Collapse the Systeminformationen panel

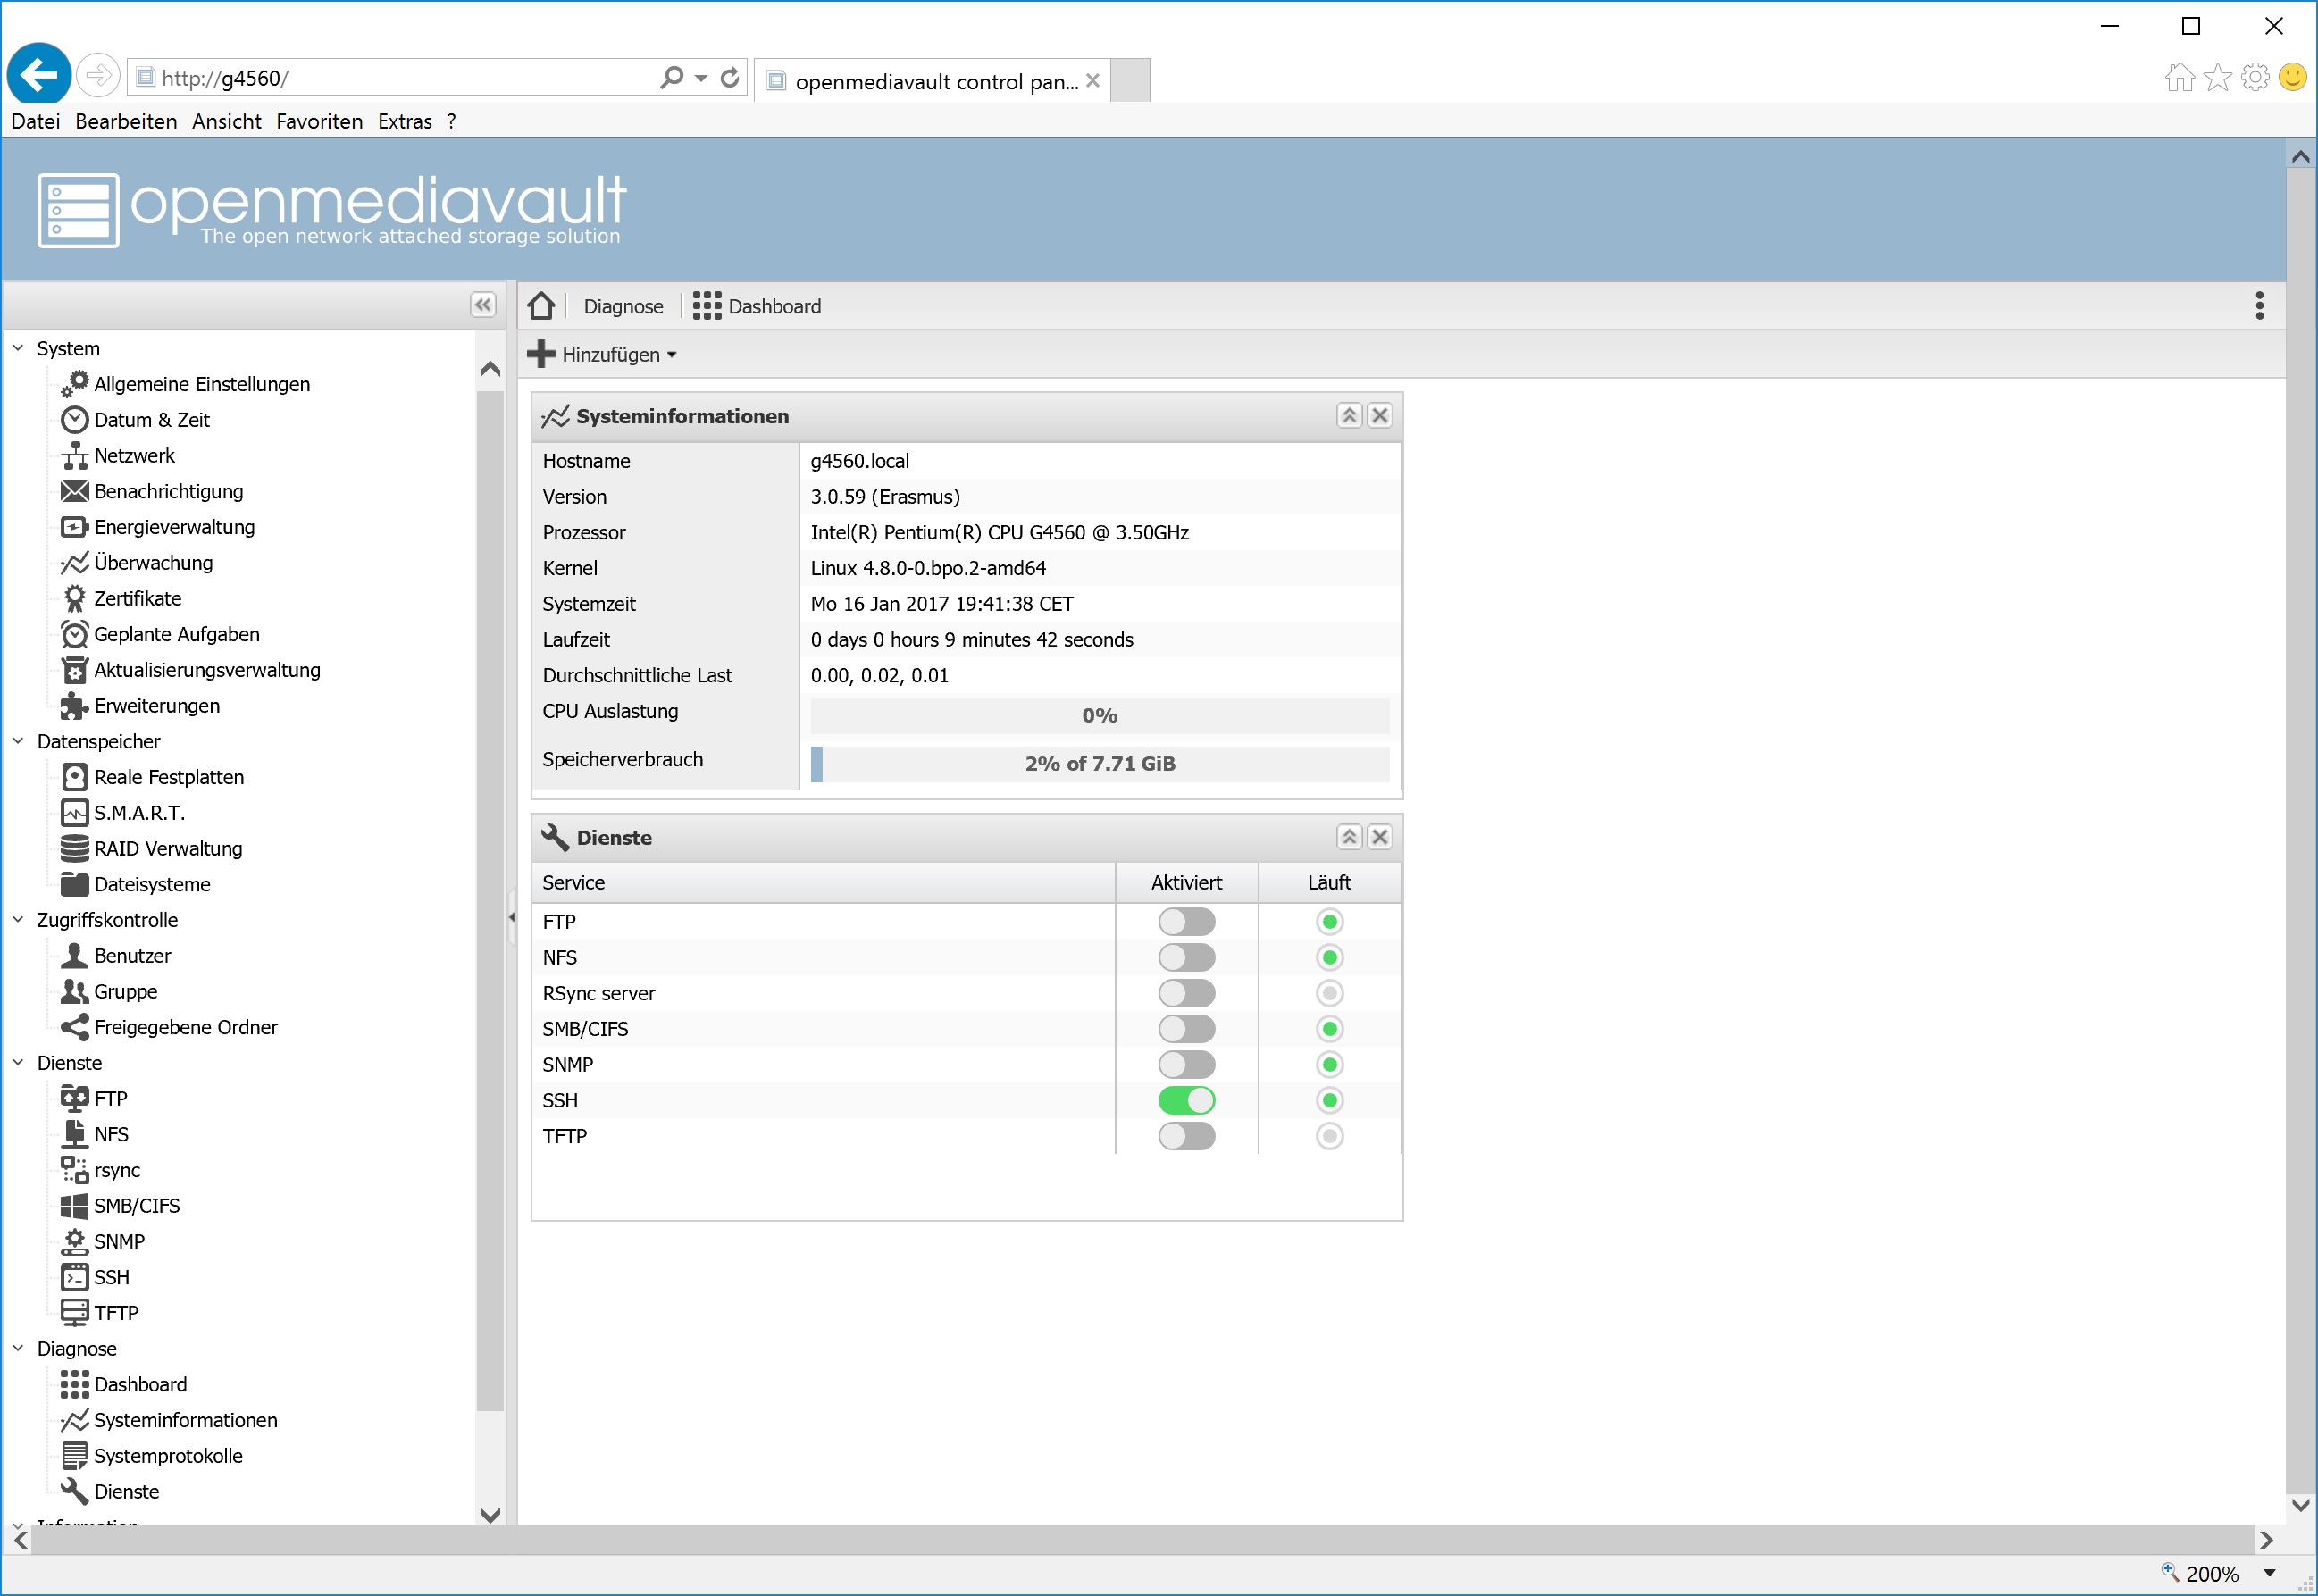point(1349,416)
